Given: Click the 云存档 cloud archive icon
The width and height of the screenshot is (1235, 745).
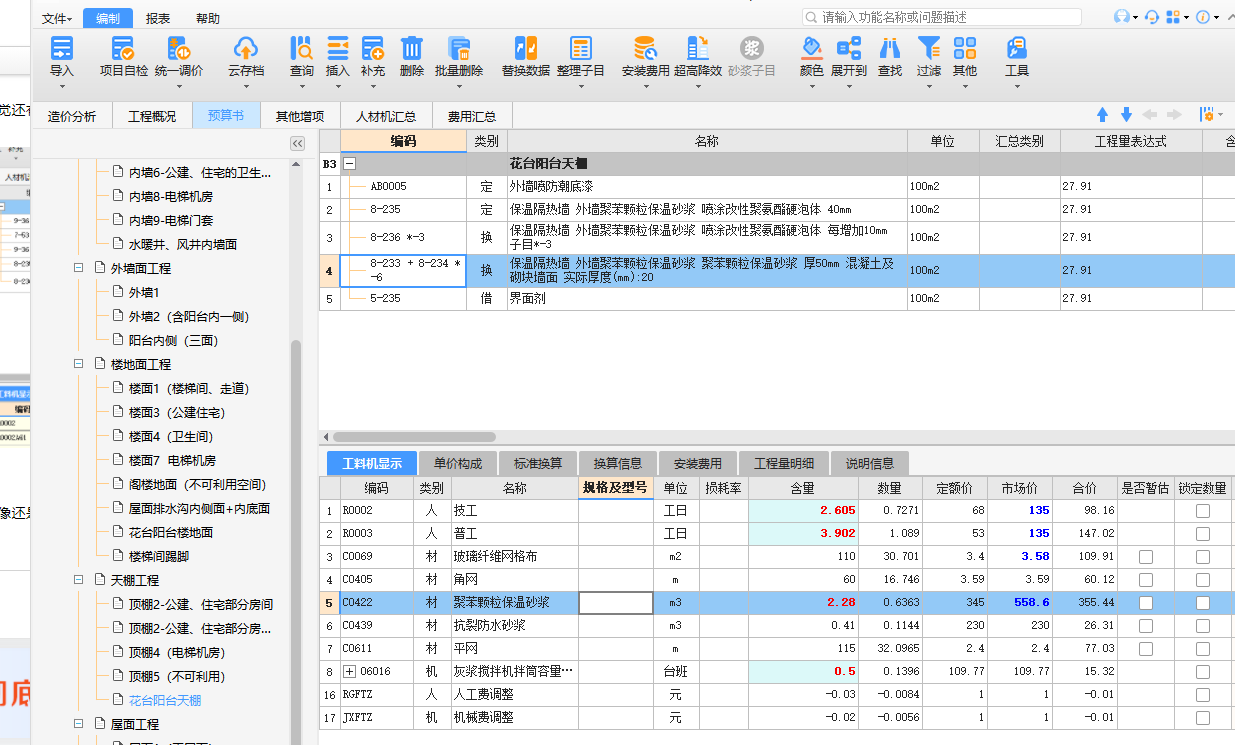Looking at the screenshot, I should (245, 48).
